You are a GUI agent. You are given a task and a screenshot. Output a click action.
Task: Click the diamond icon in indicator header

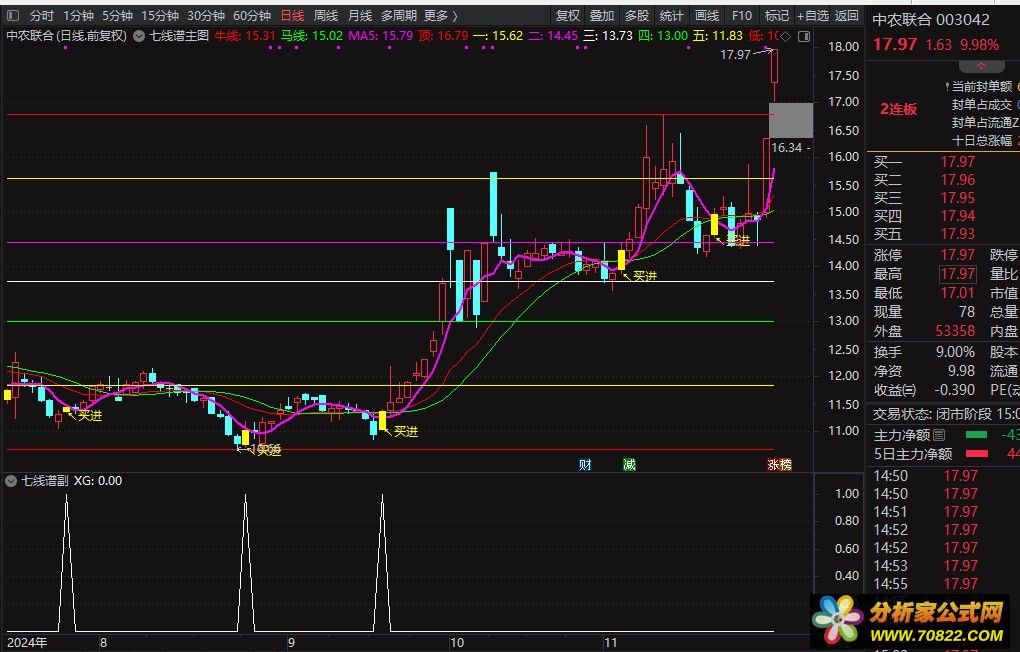tap(786, 36)
